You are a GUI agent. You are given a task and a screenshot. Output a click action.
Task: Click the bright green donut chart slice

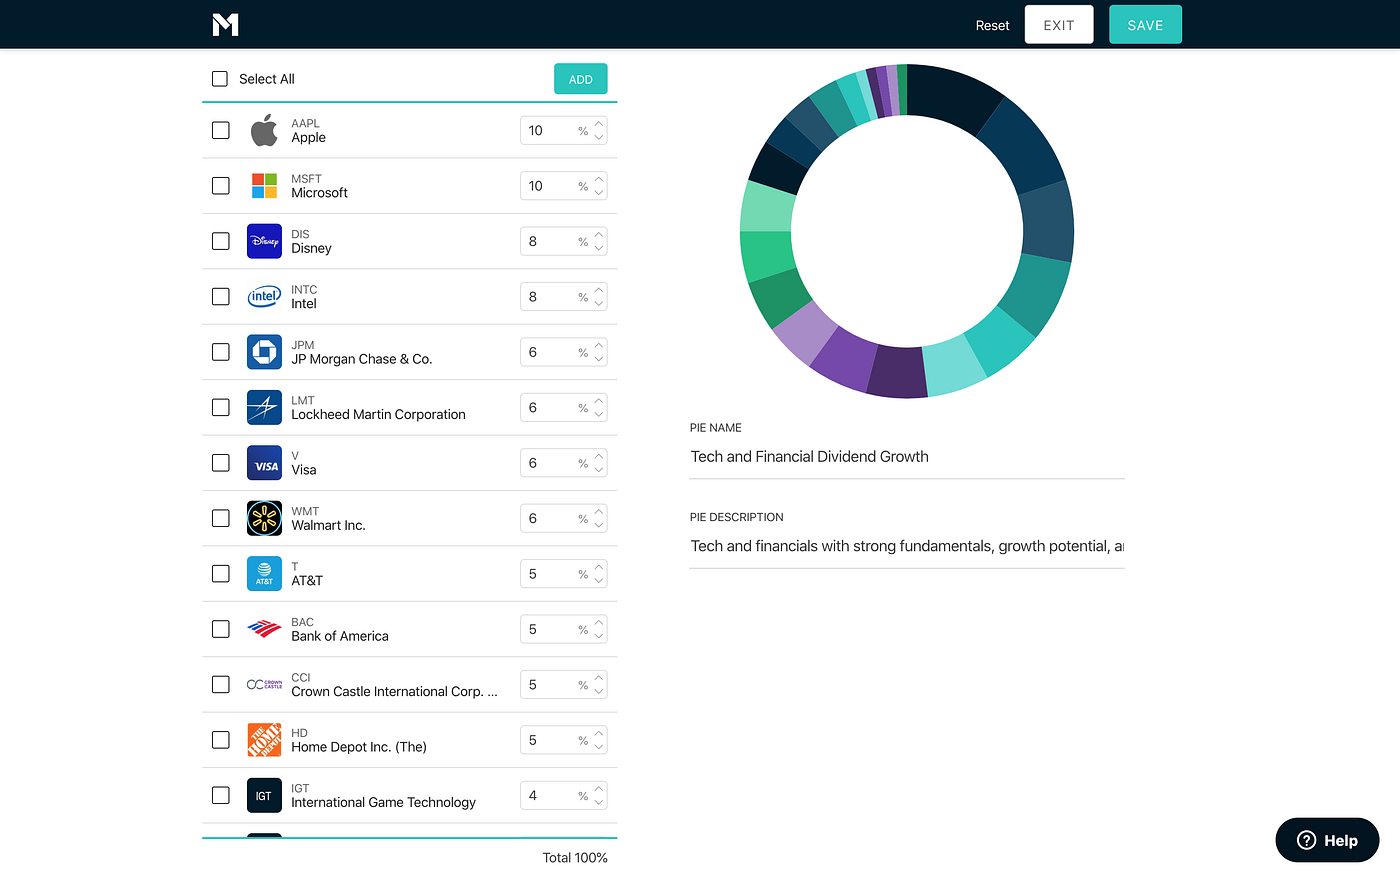tap(768, 255)
